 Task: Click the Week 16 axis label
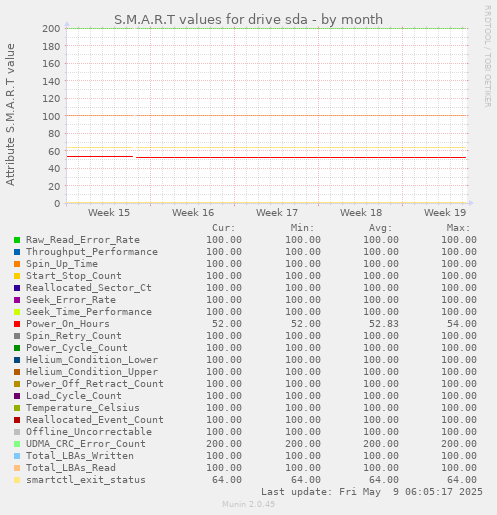point(193,213)
